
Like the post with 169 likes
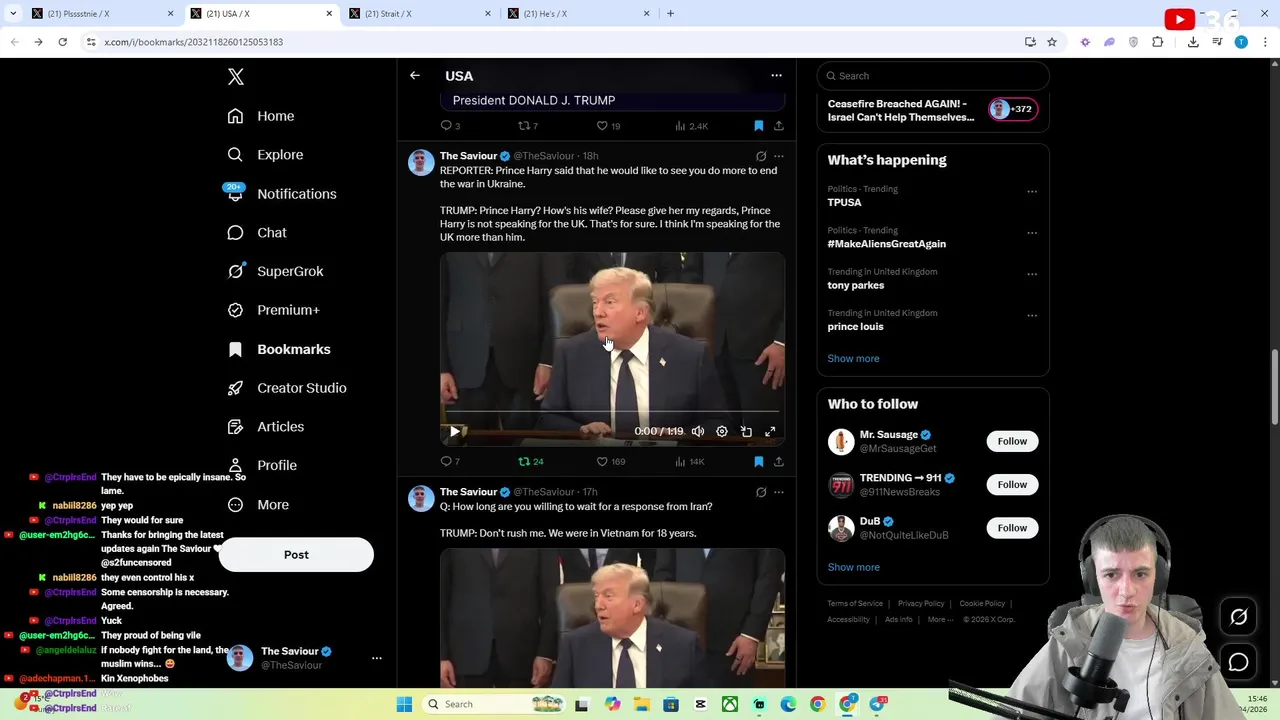pyautogui.click(x=610, y=462)
